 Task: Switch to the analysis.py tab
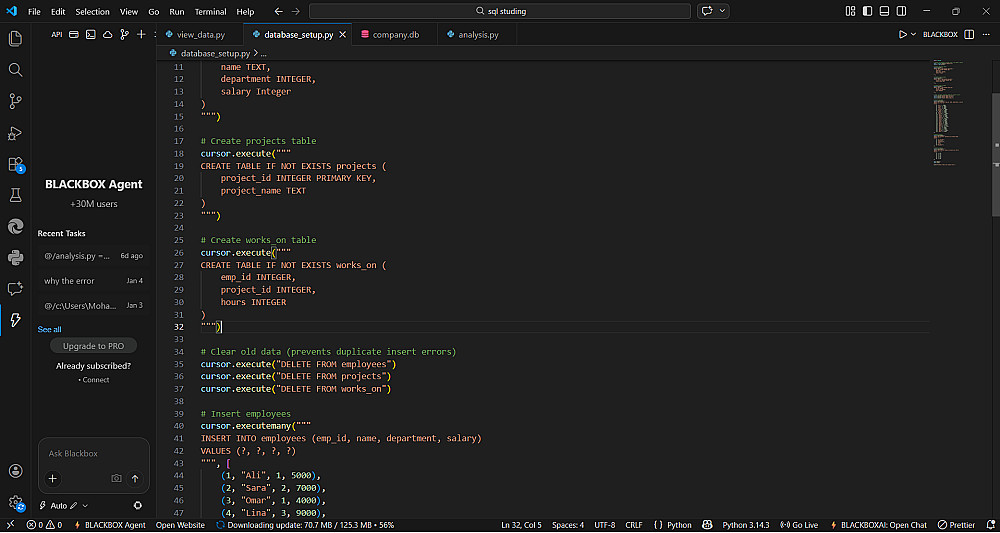pyautogui.click(x=478, y=34)
